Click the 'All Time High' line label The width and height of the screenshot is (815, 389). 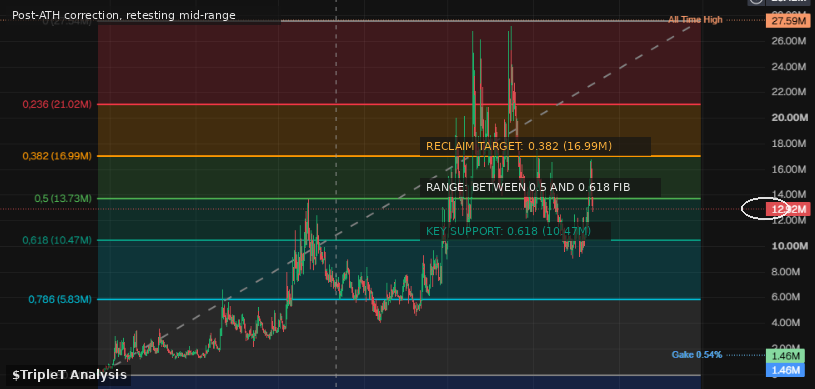(695, 20)
